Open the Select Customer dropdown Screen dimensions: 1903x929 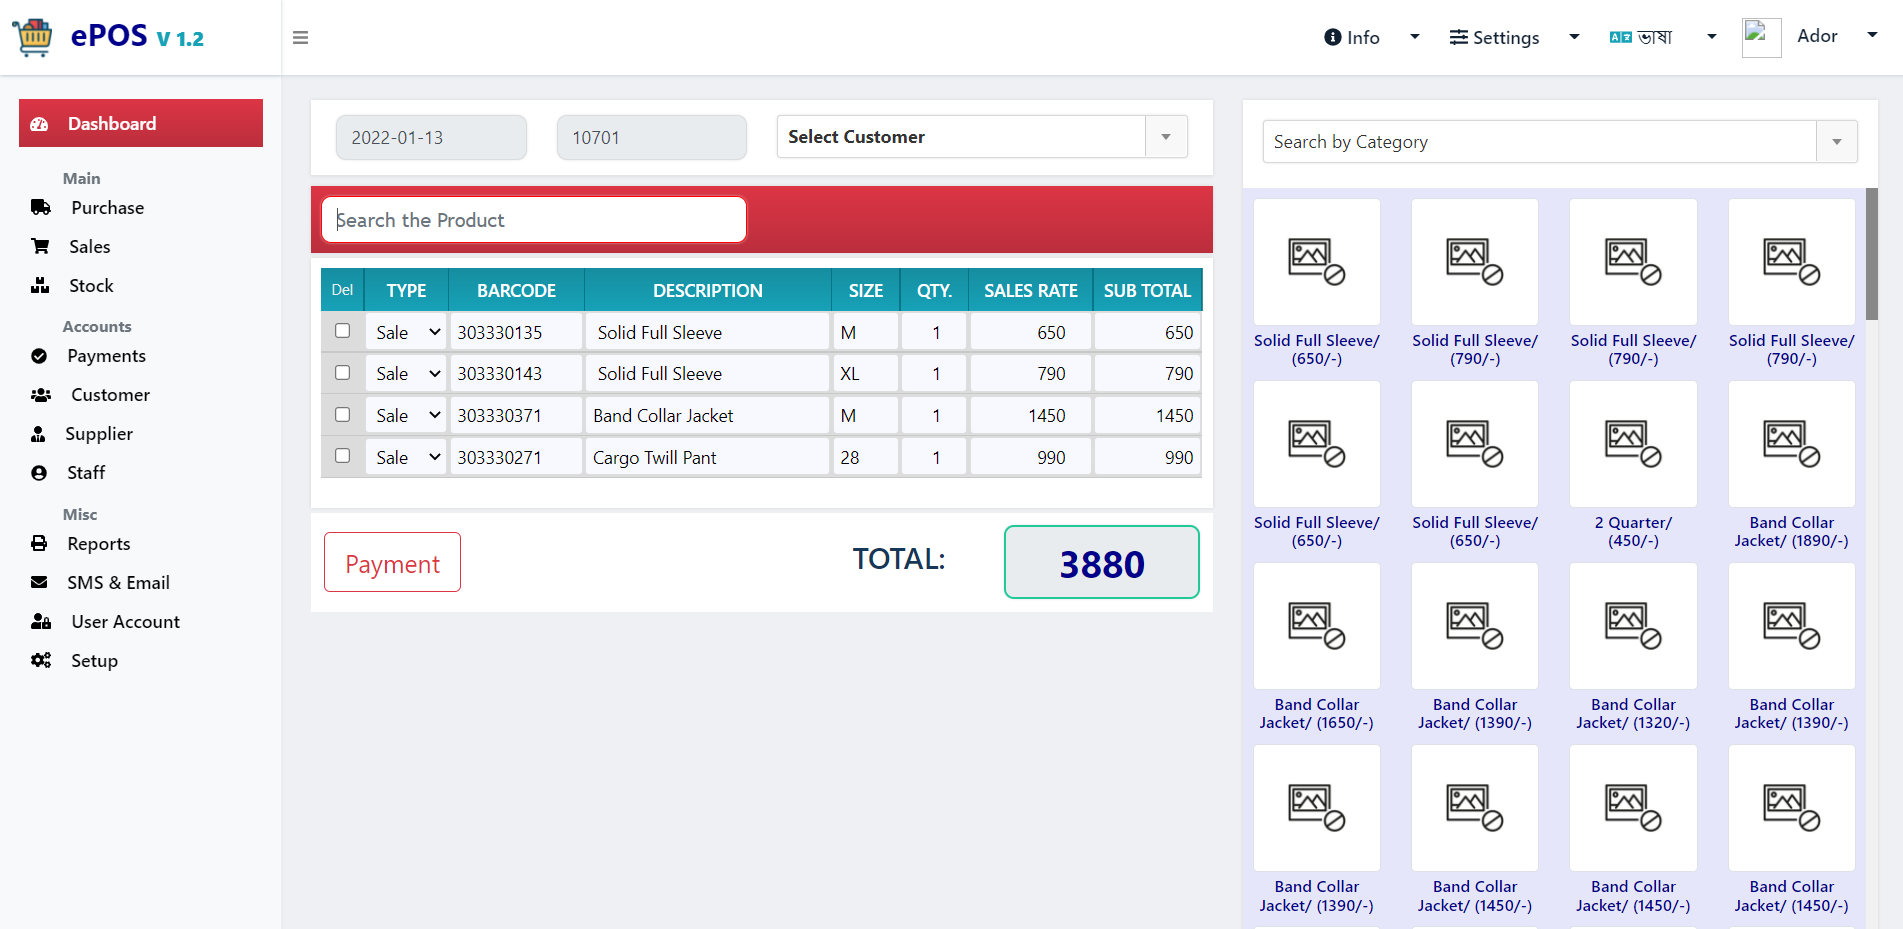point(982,137)
